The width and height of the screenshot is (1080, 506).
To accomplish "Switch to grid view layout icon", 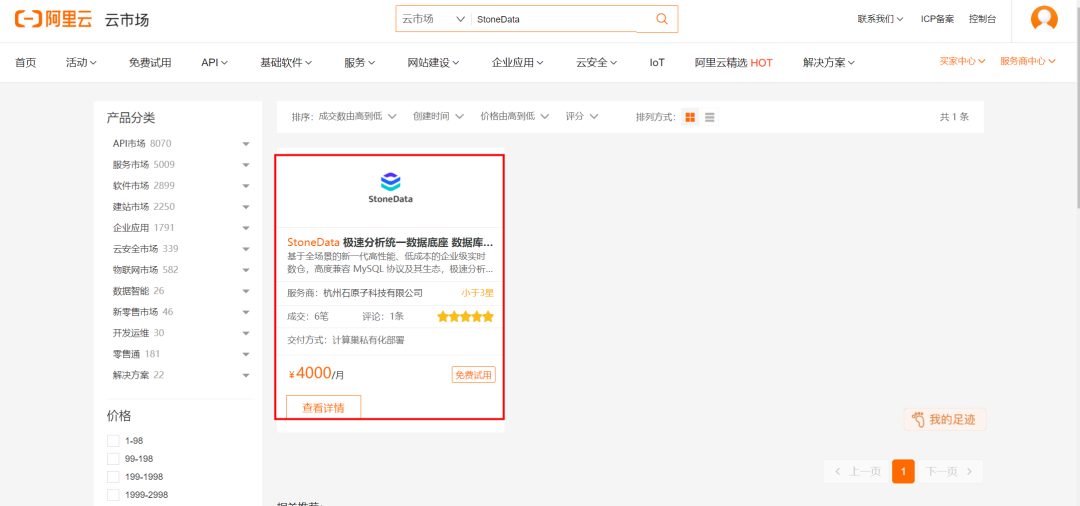I will pos(689,117).
